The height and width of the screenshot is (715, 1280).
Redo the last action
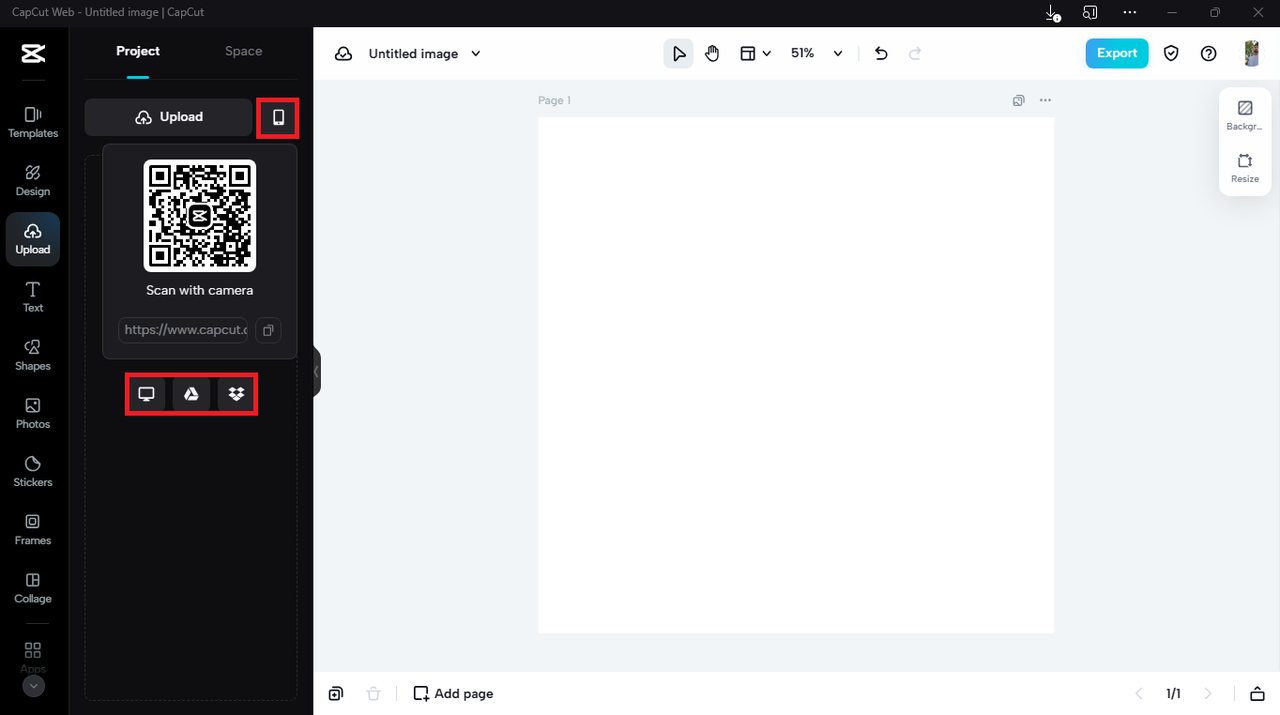[x=915, y=54]
